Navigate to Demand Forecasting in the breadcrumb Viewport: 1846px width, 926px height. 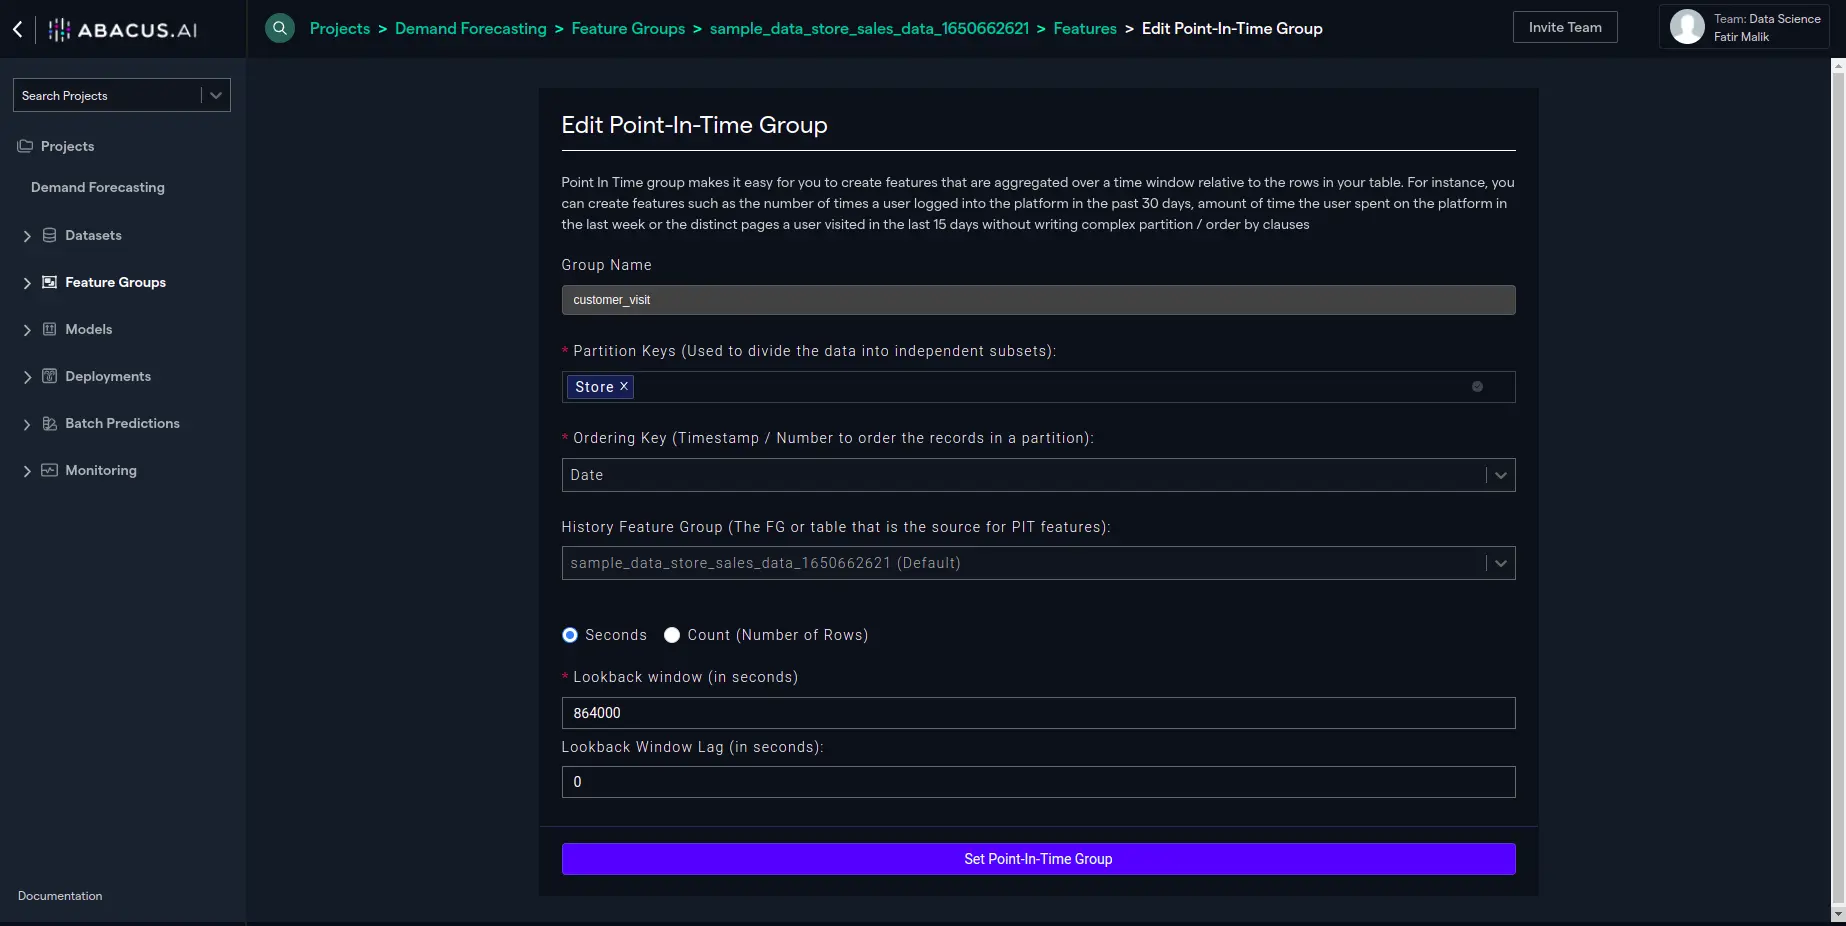470,28
